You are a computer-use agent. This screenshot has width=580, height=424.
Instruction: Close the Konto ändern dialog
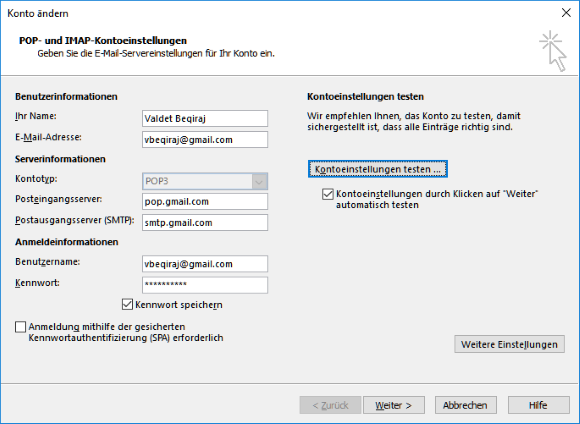pyautogui.click(x=566, y=13)
